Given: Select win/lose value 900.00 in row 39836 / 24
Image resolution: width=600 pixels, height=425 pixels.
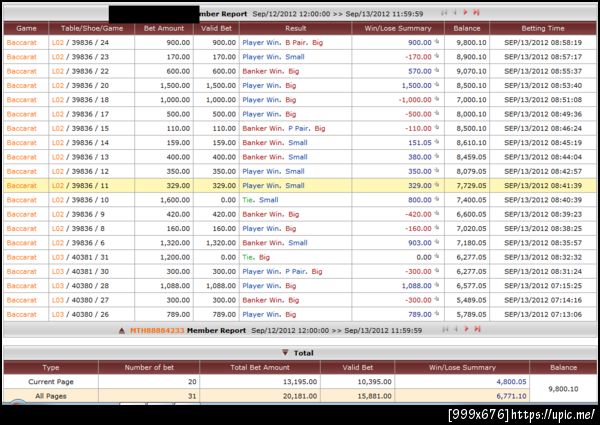Looking at the screenshot, I should tap(419, 42).
